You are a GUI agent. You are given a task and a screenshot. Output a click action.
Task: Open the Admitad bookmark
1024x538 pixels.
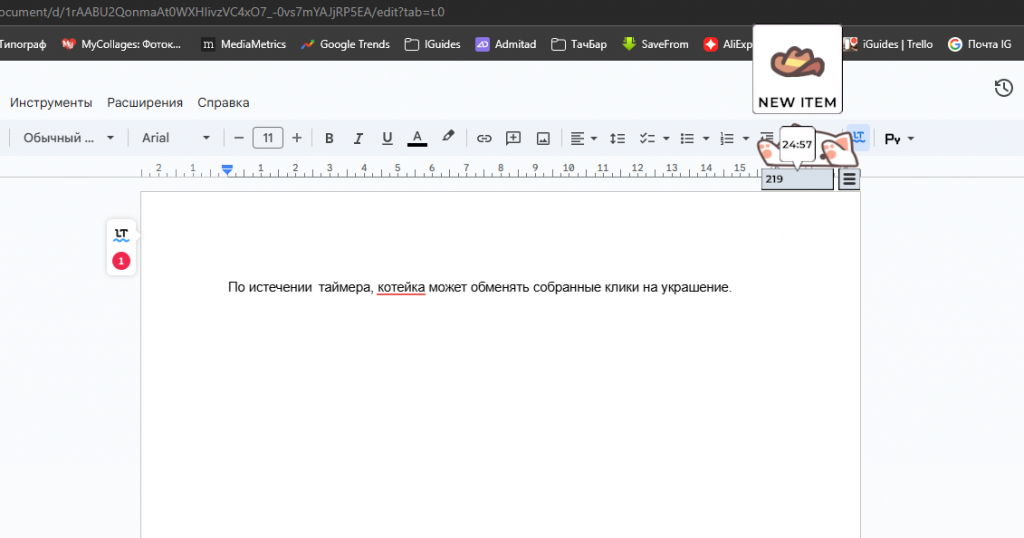[506, 44]
